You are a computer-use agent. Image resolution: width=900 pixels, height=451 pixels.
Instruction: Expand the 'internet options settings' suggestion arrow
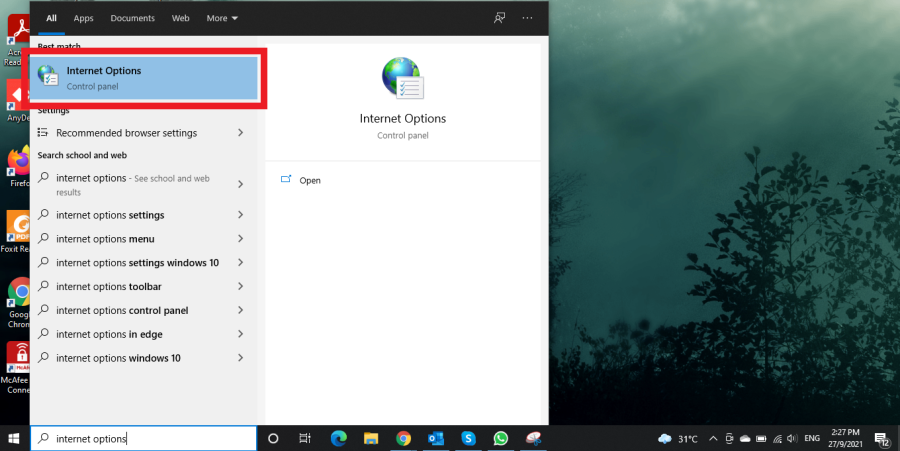(x=241, y=215)
